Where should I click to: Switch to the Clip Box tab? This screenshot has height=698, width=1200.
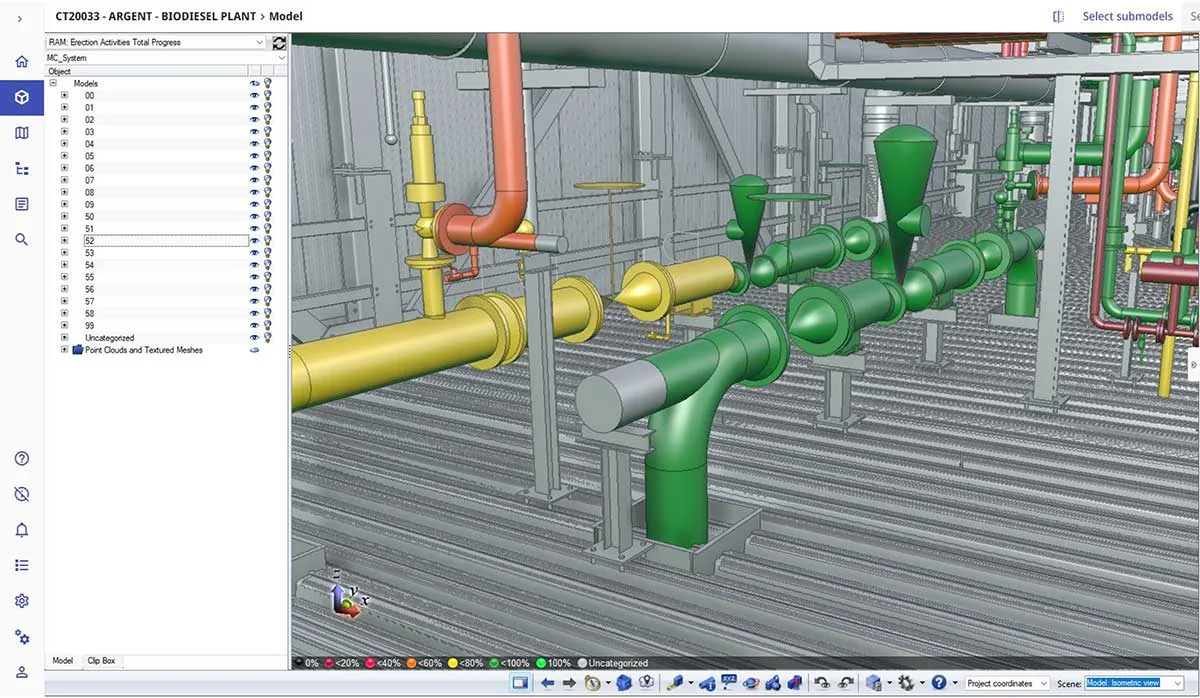coord(101,661)
